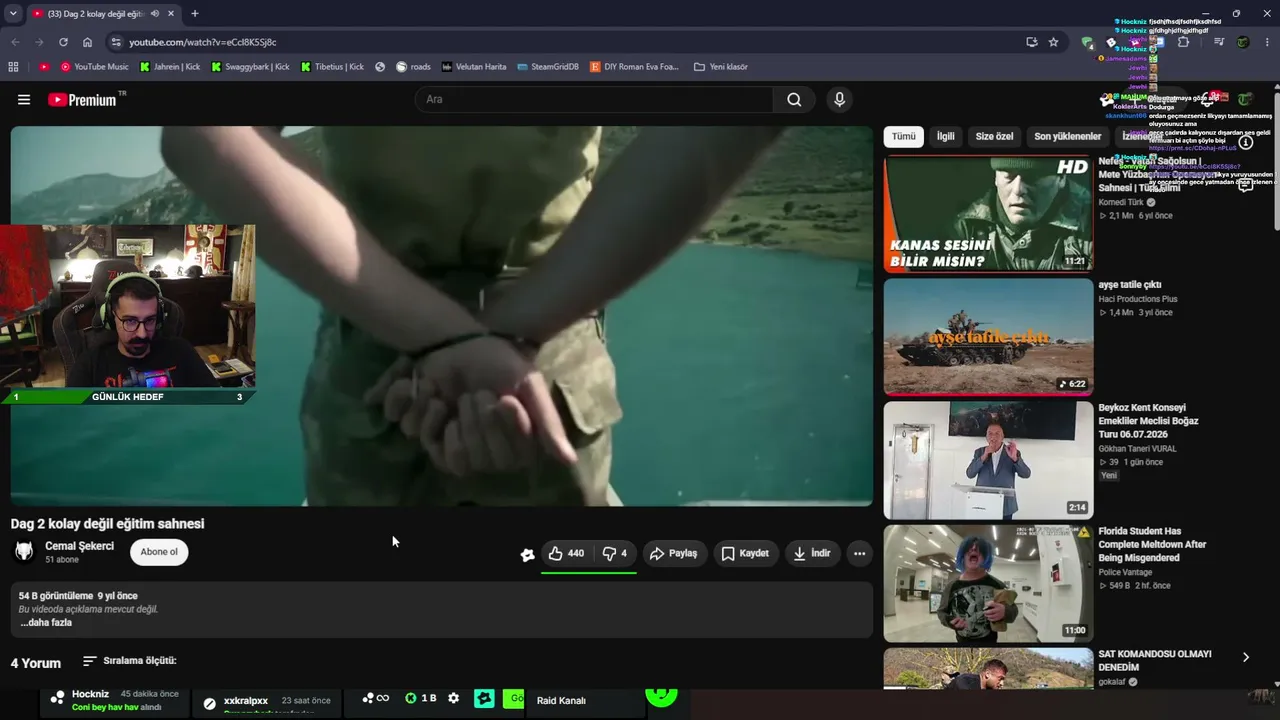Open YouTube Music bookmark
Screen dimensions: 1280x720
tap(94, 67)
